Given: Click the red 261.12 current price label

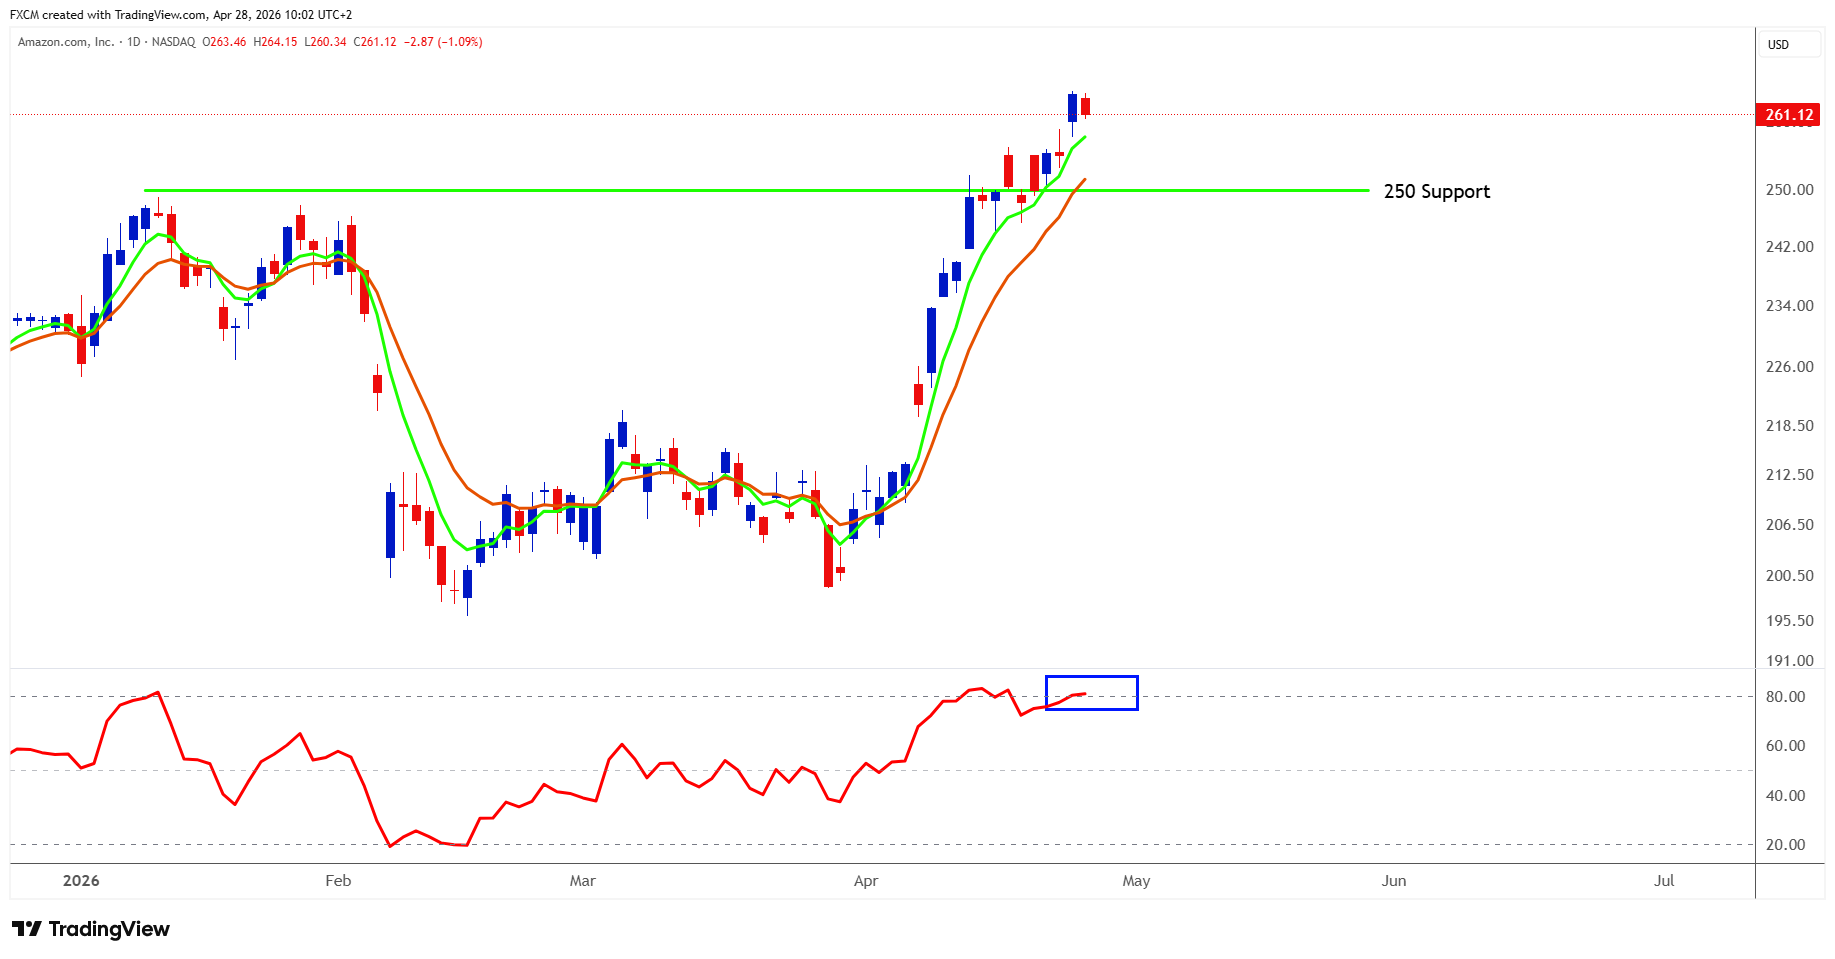Looking at the screenshot, I should [x=1788, y=115].
